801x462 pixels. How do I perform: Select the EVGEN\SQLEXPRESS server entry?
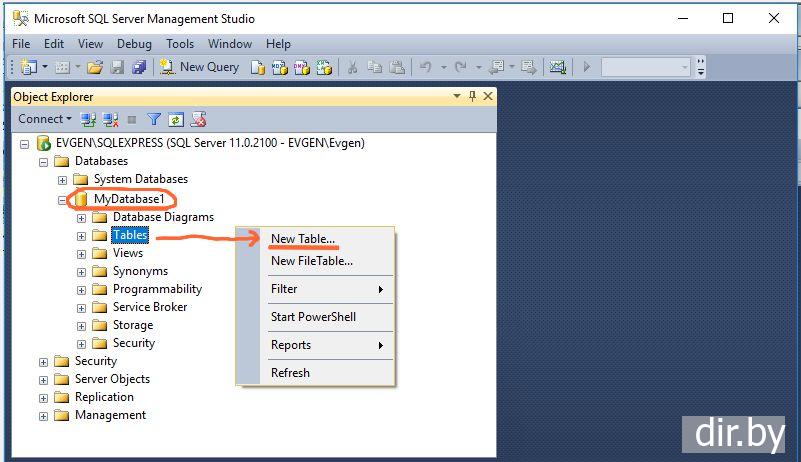[x=210, y=143]
